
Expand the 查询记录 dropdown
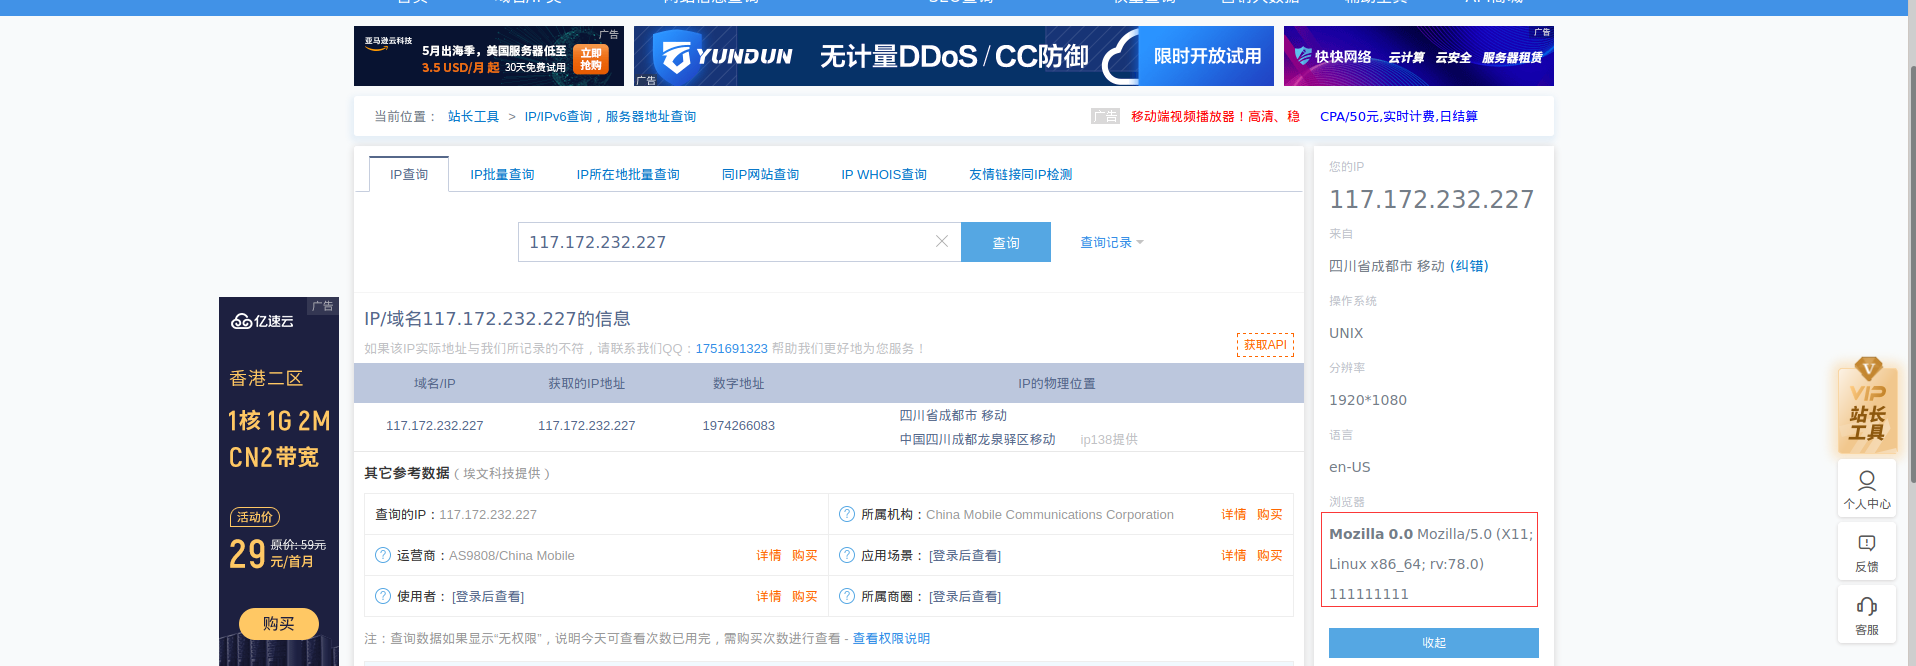click(1111, 242)
